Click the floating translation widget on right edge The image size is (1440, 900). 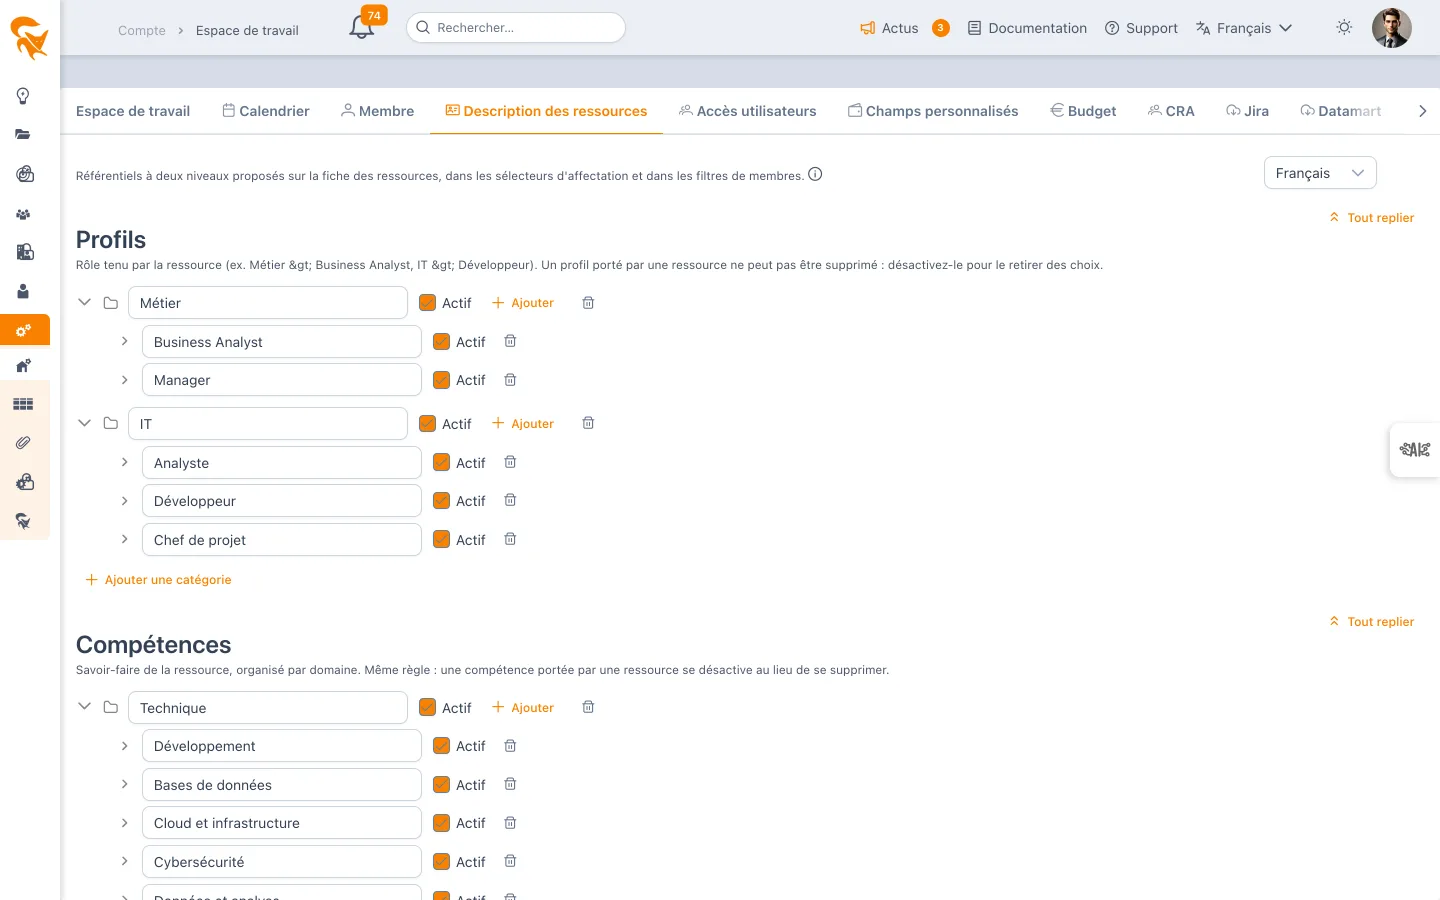[1415, 450]
